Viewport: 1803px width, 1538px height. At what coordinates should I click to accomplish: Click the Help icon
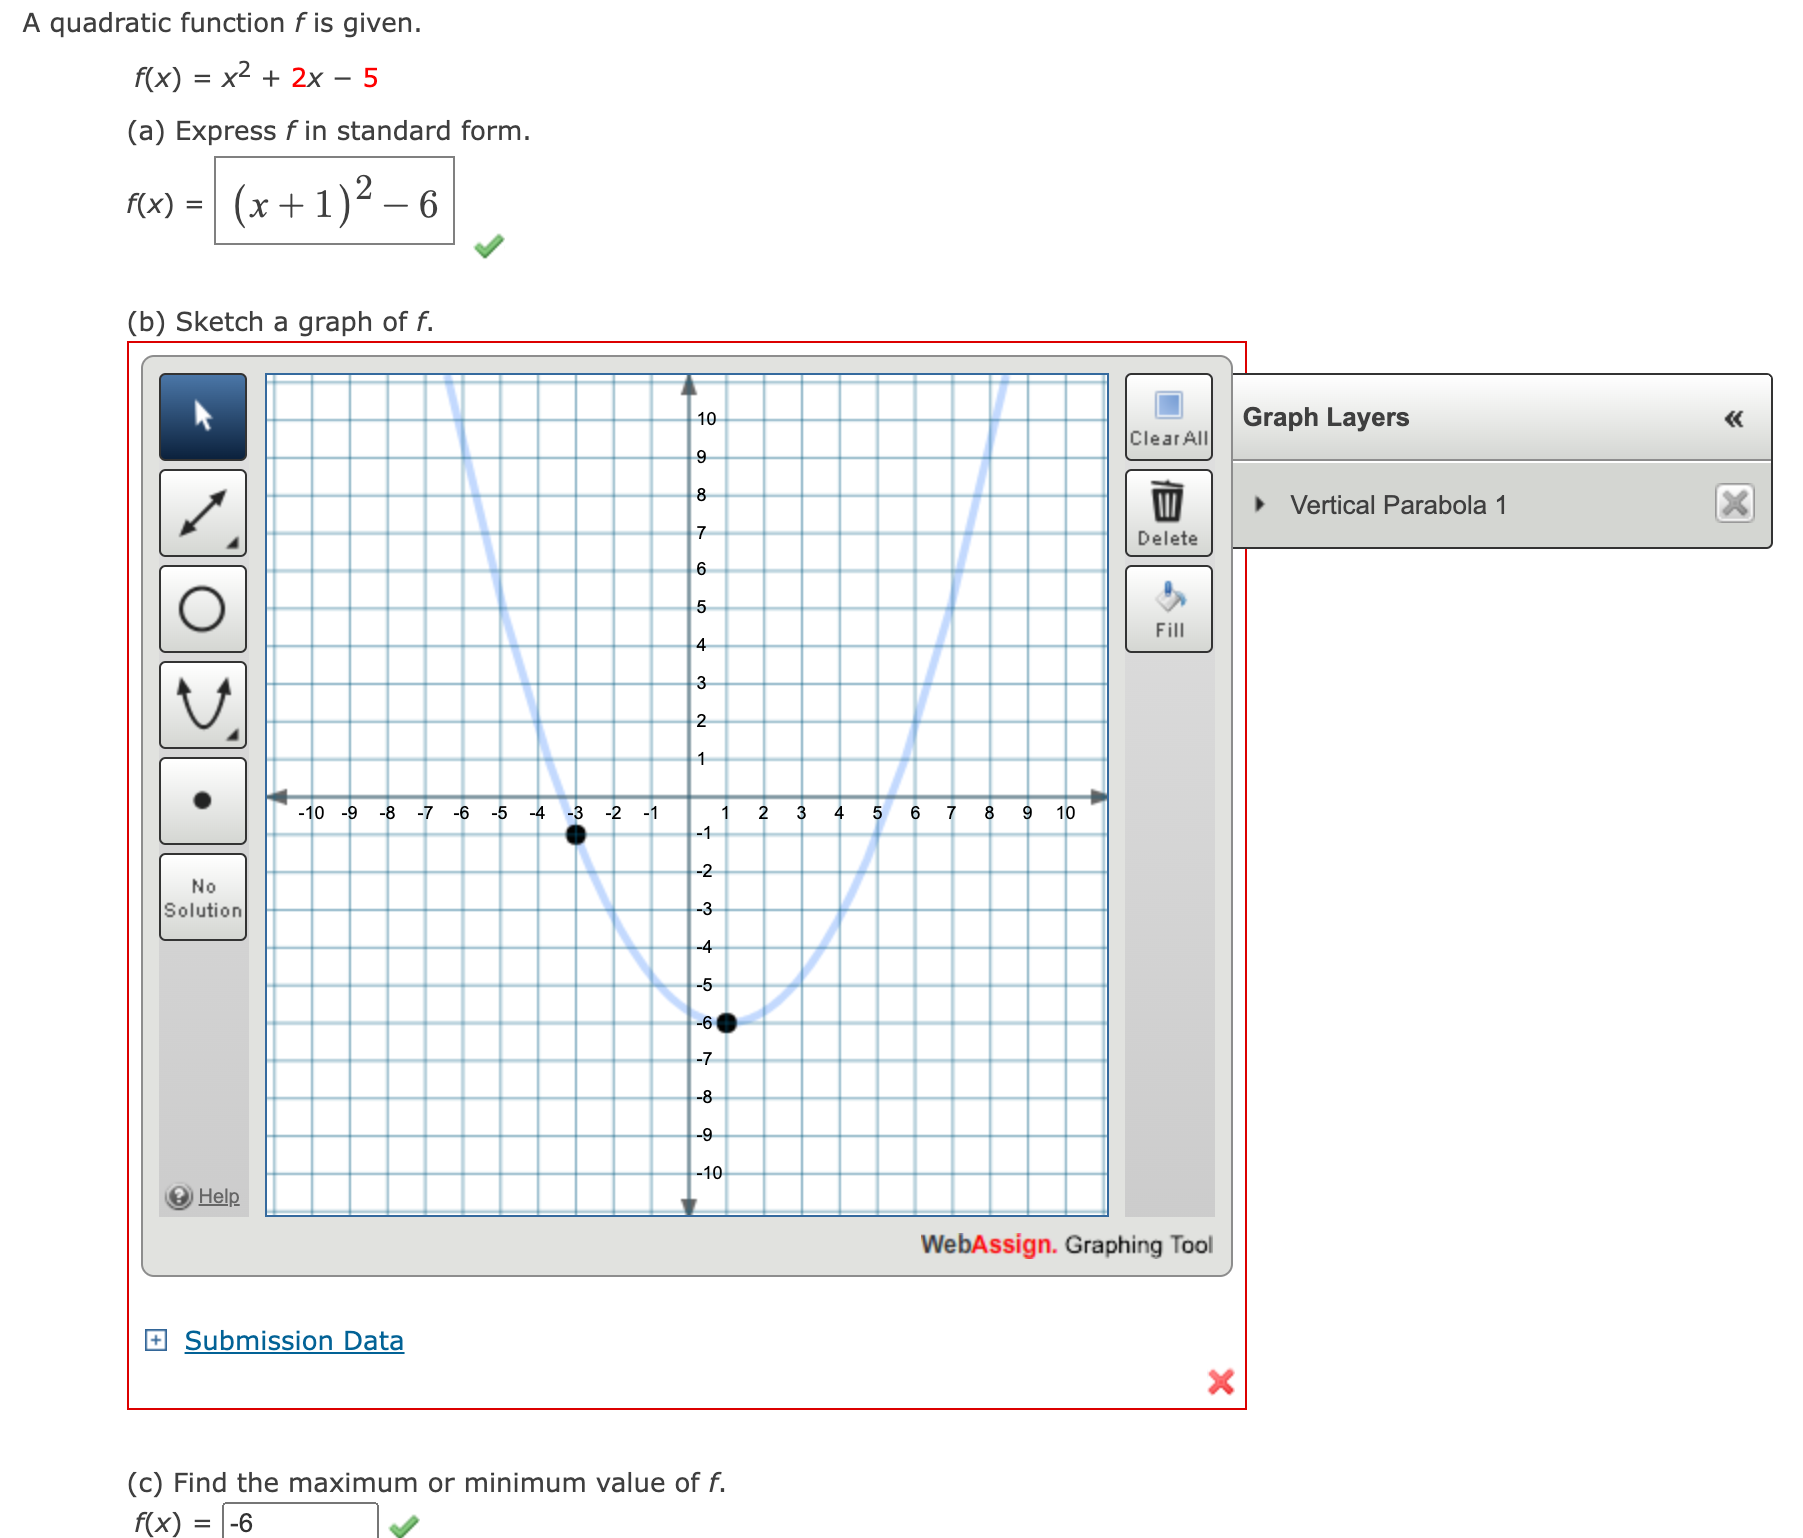click(x=180, y=1196)
